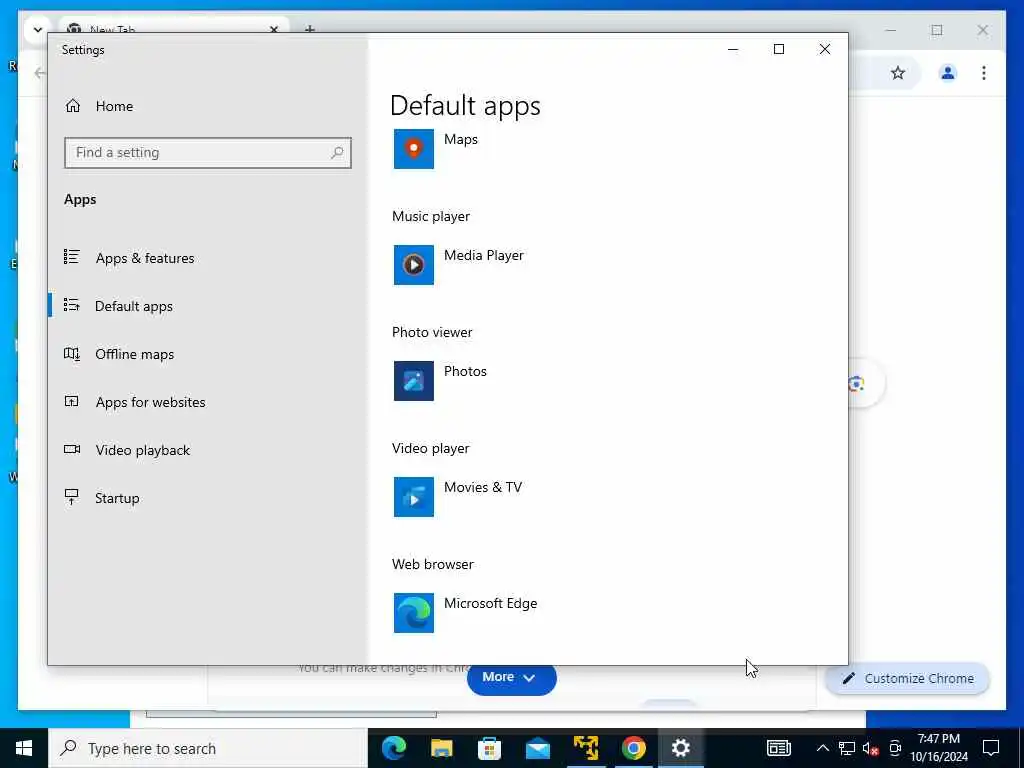Open the Maps default app icon

pyautogui.click(x=413, y=149)
